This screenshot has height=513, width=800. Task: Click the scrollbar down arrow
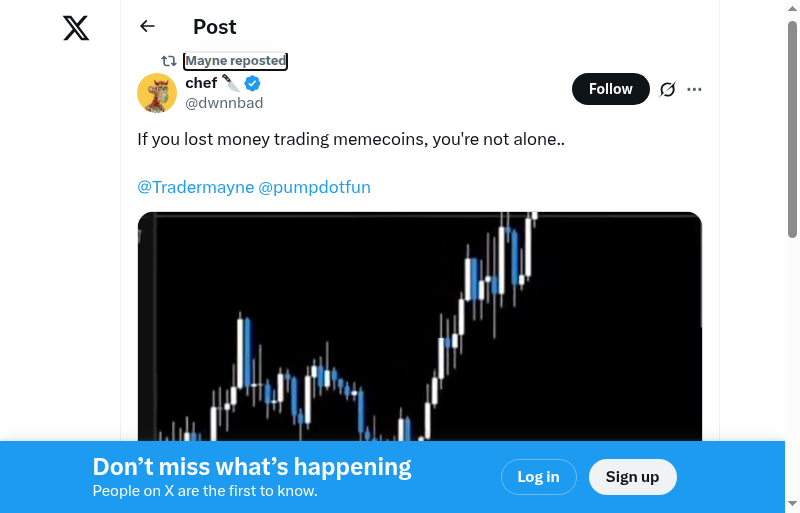coord(792,504)
